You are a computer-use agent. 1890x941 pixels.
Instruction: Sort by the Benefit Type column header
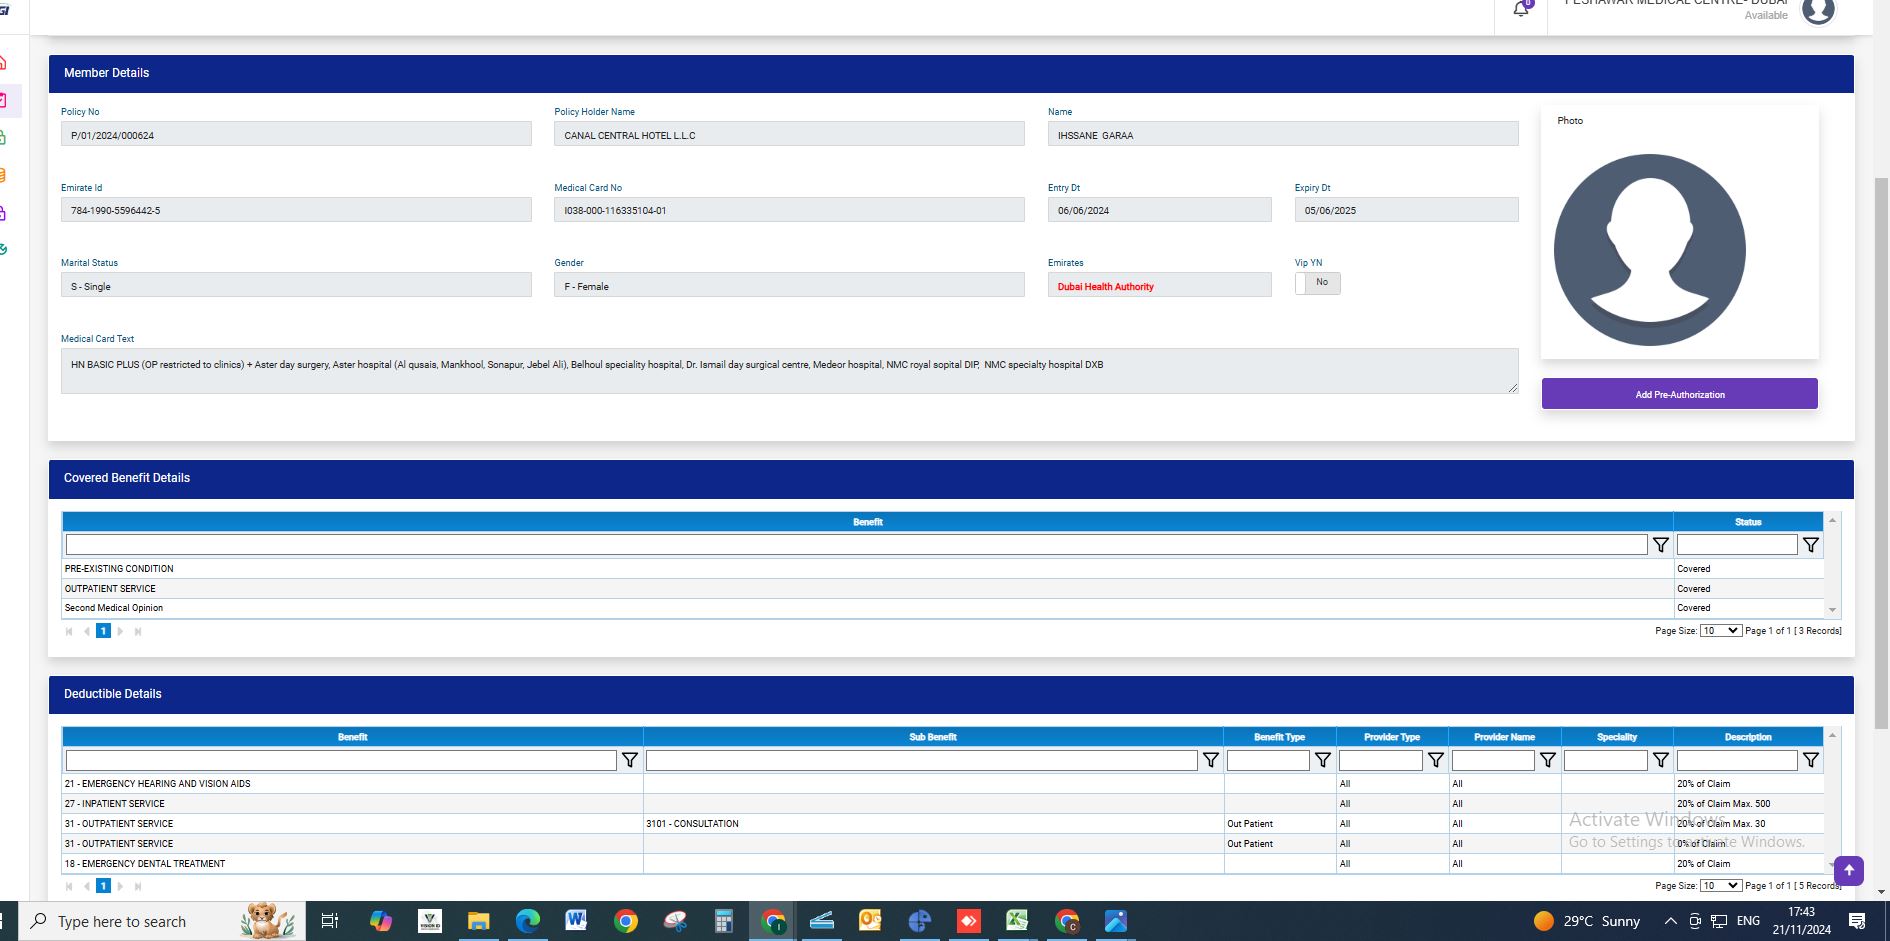(x=1279, y=737)
